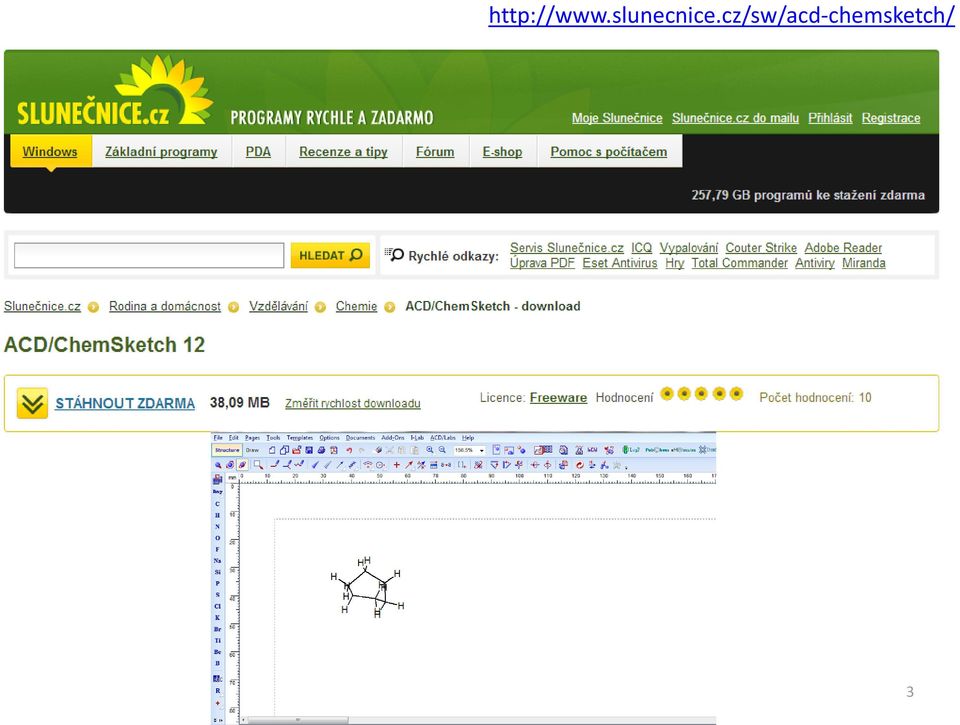Click the Zoom In magnifier icon
This screenshot has height=725, width=960.
[x=430, y=450]
